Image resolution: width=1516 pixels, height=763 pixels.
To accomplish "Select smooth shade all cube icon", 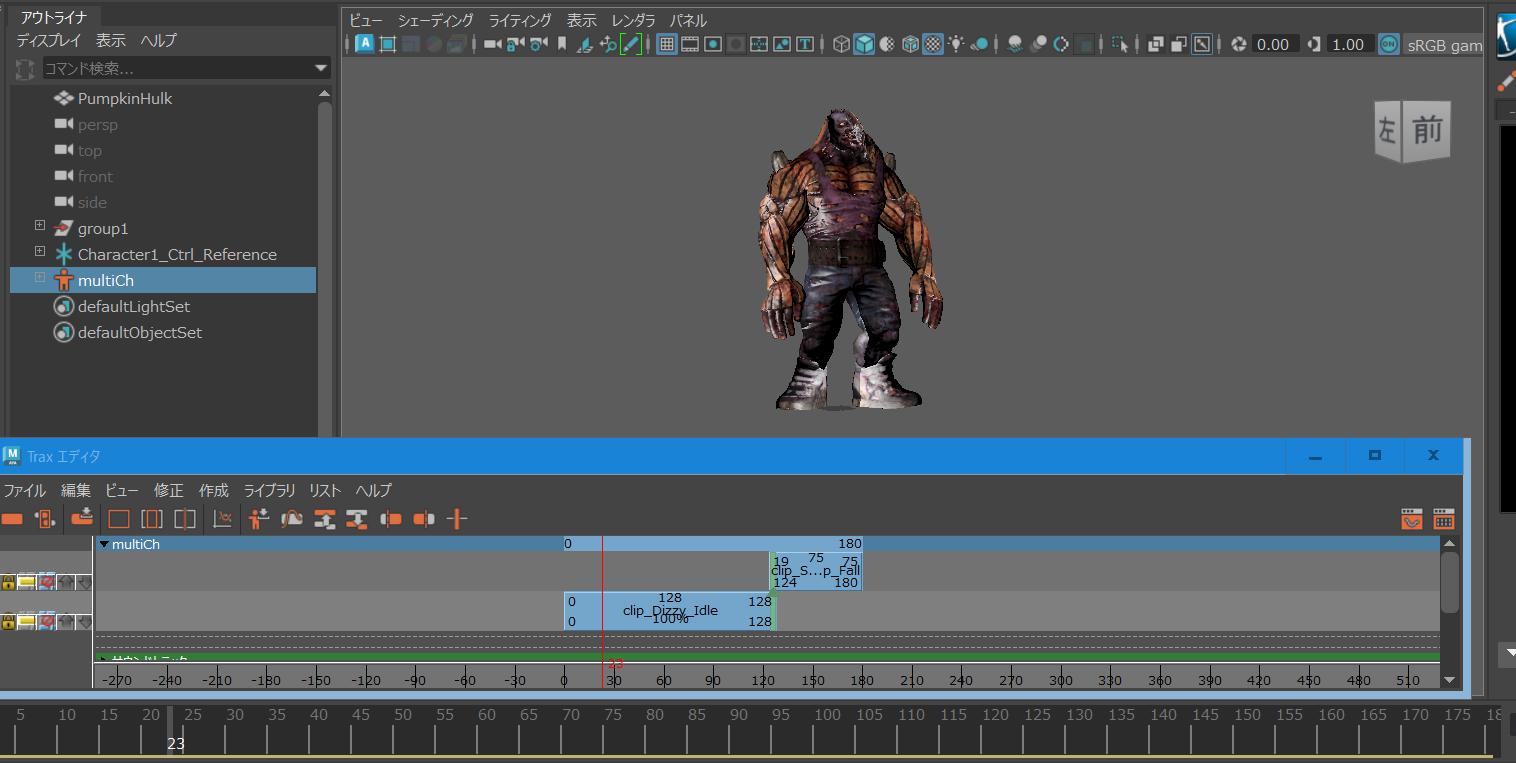I will (864, 44).
